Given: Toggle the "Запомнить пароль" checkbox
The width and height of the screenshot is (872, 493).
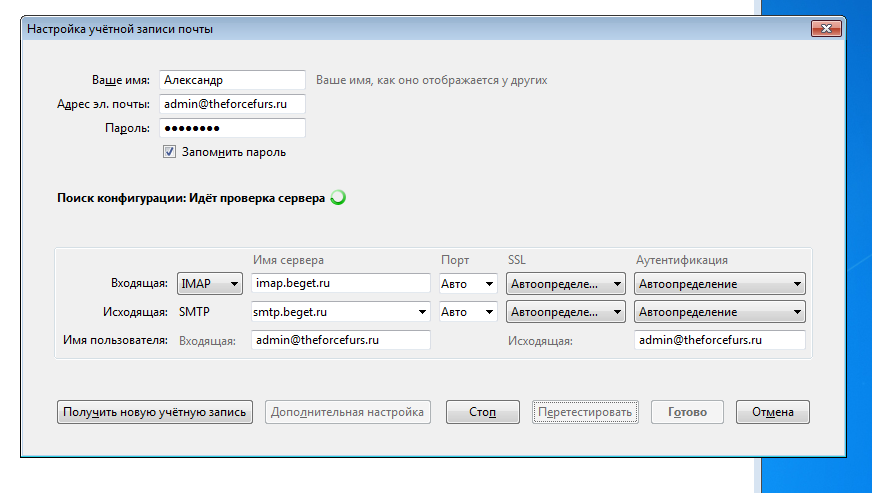Looking at the screenshot, I should click(x=170, y=151).
